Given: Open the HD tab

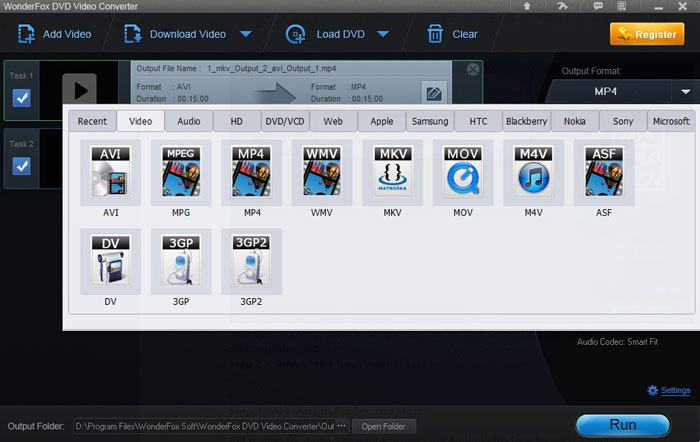Looking at the screenshot, I should click(237, 121).
